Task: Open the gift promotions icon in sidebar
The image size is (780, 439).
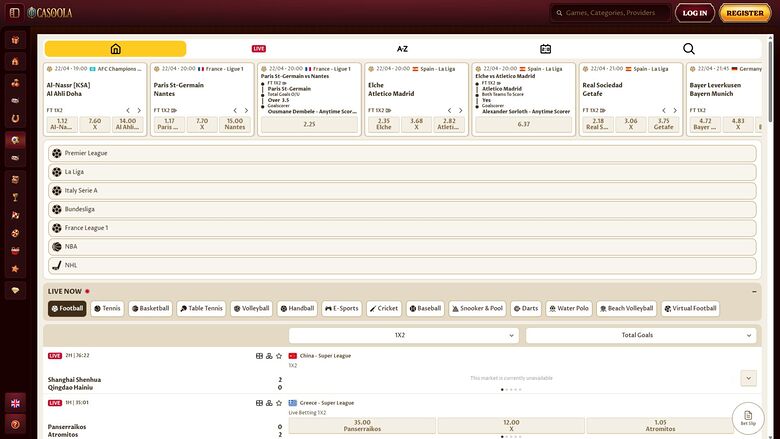Action: click(15, 40)
